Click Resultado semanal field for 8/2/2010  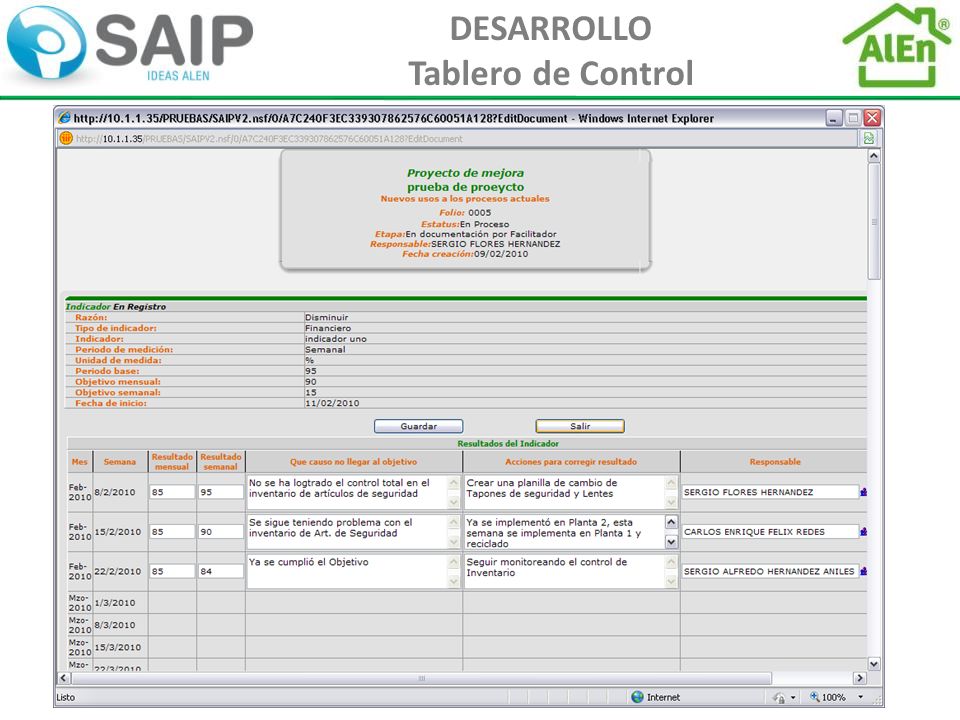(x=220, y=492)
